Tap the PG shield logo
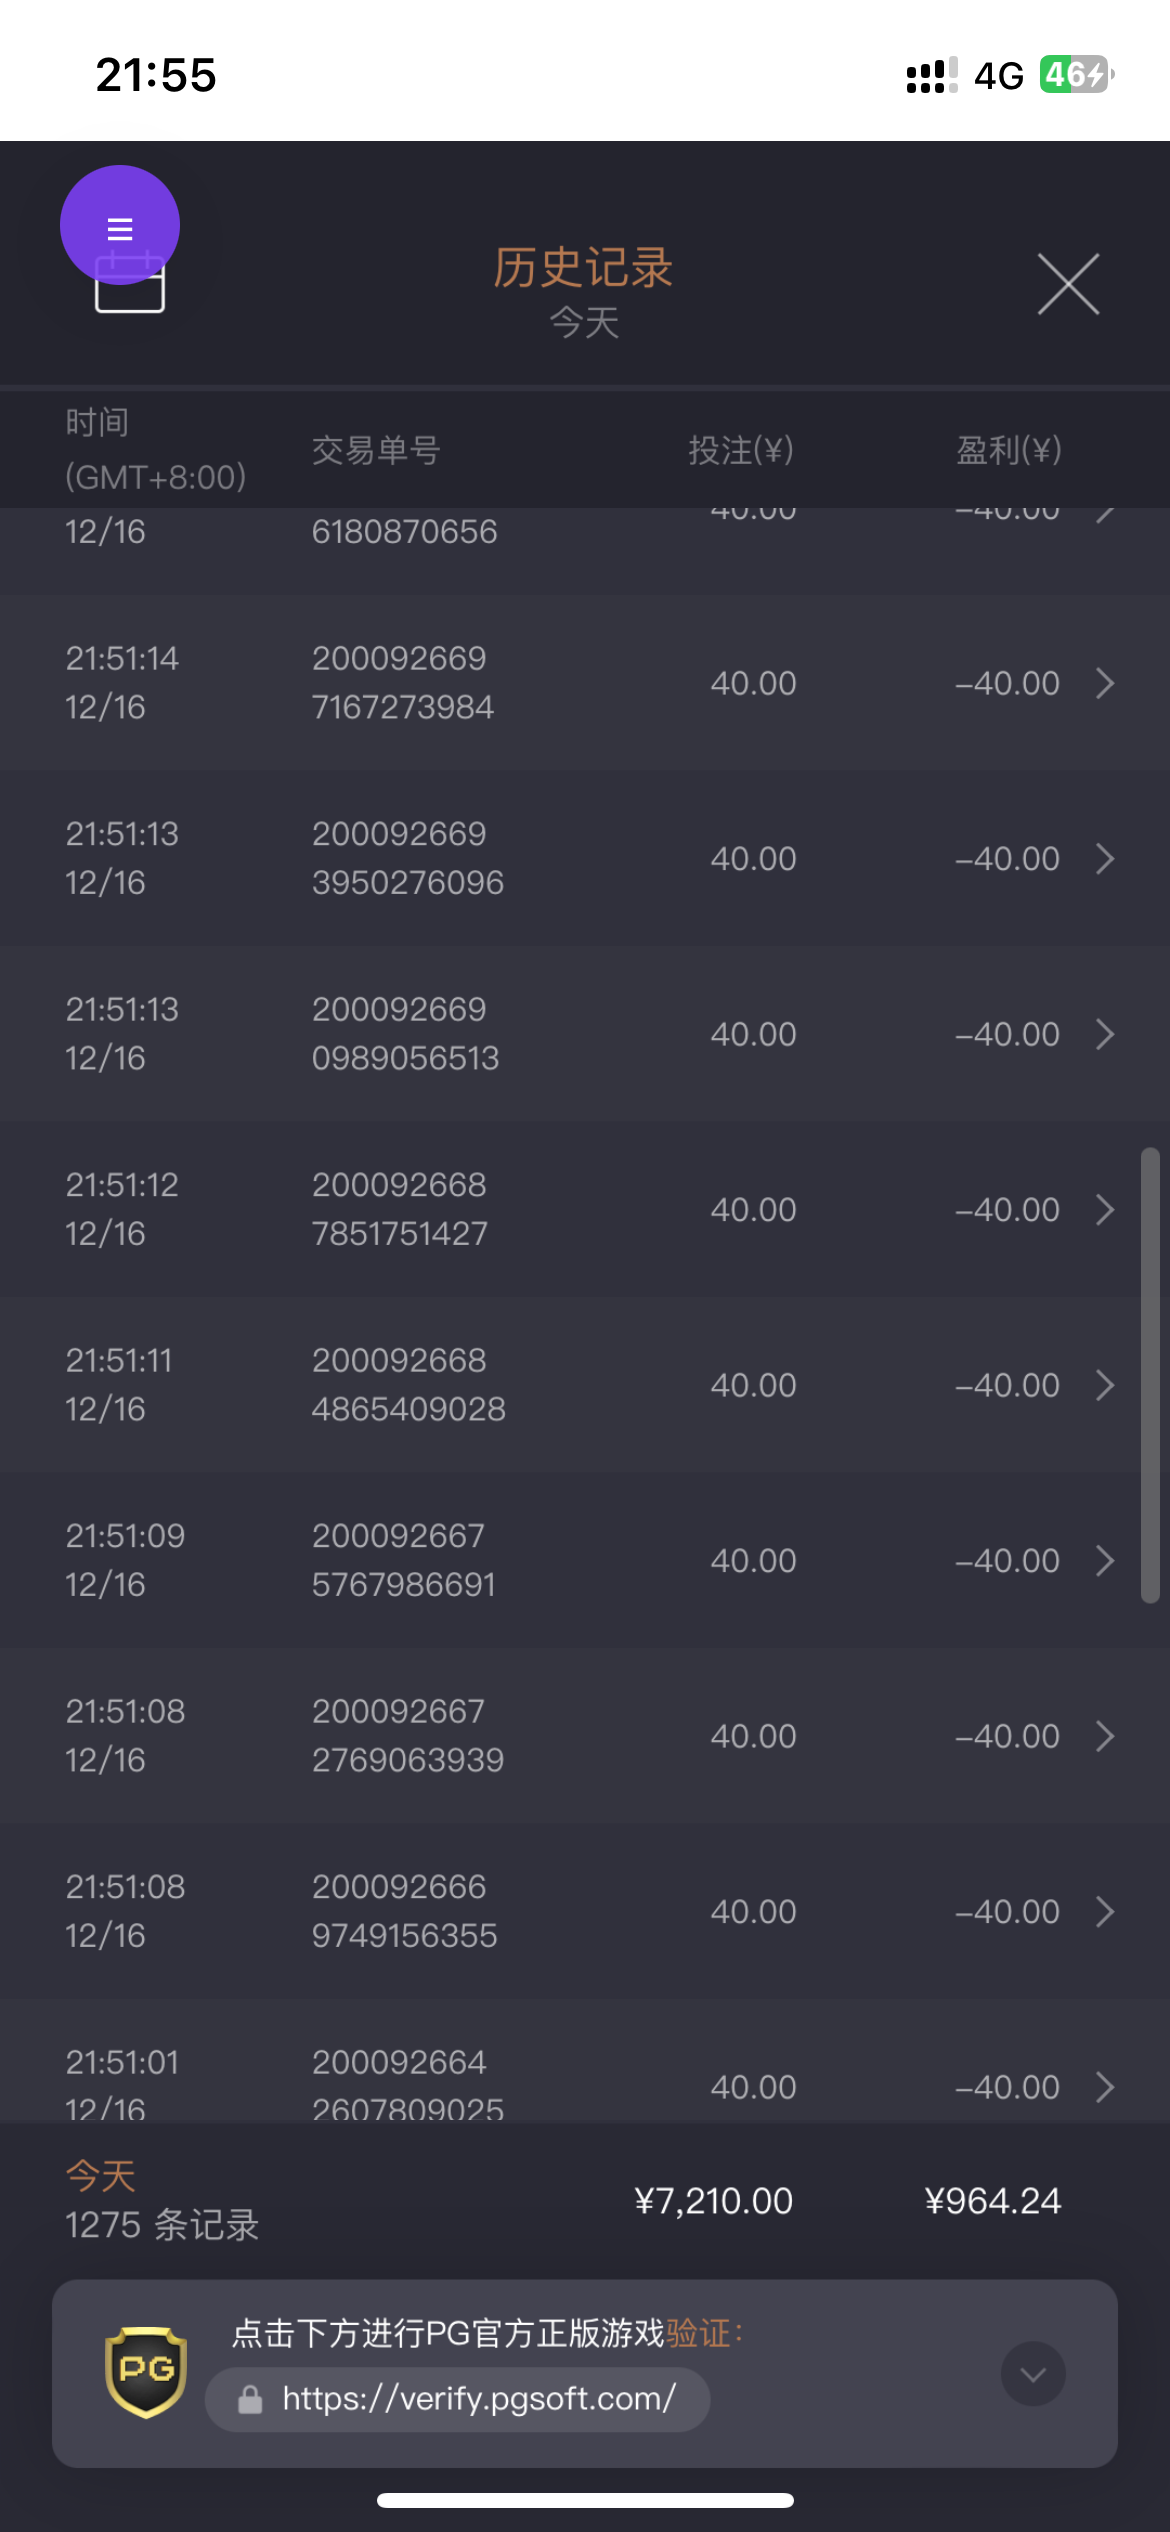Viewport: 1170px width, 2532px height. pyautogui.click(x=146, y=2372)
